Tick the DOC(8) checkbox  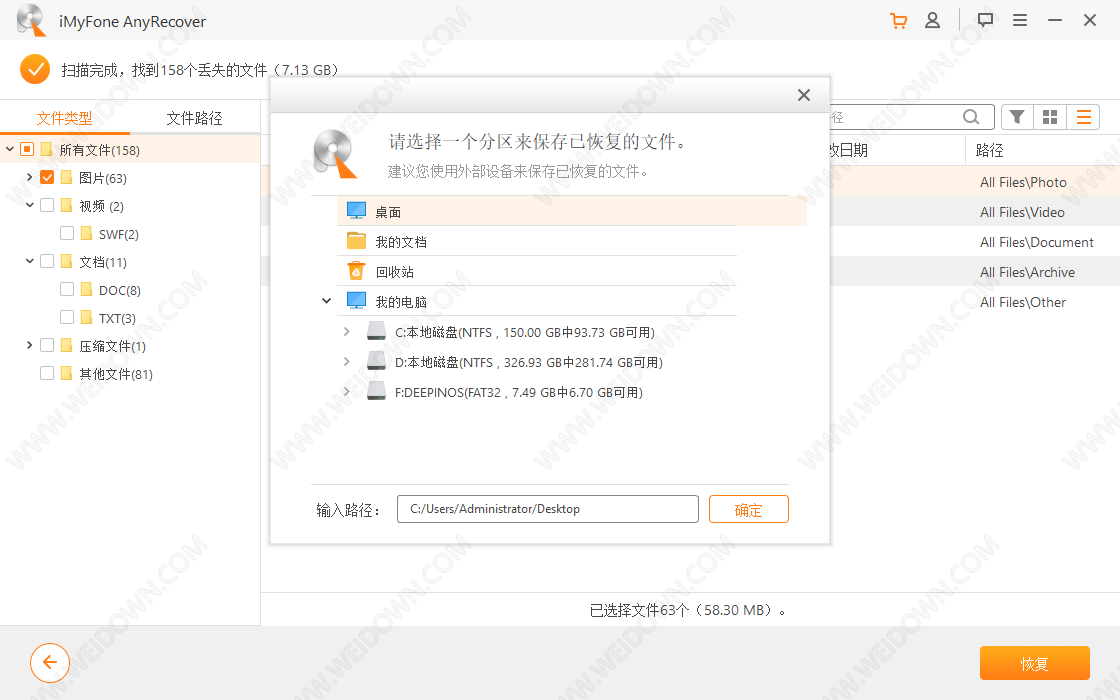coord(67,290)
